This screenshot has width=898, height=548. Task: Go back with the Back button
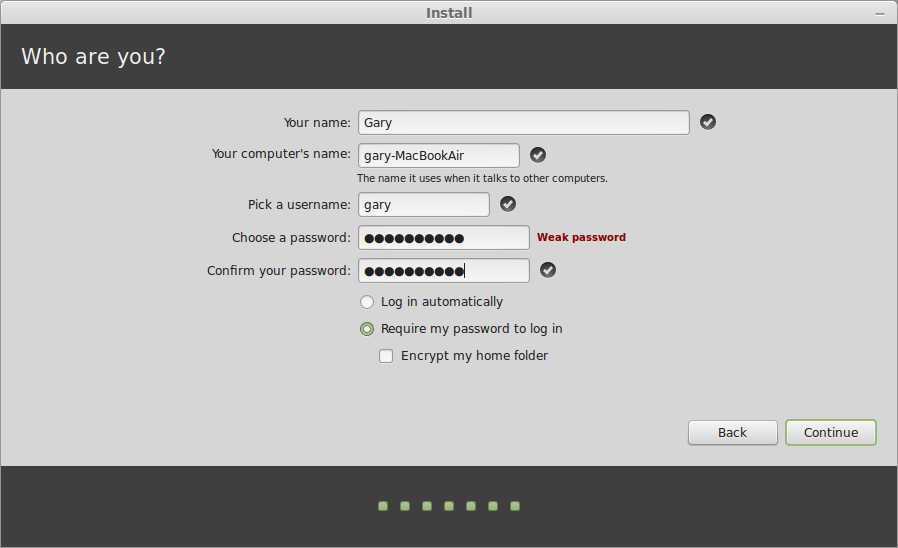732,432
